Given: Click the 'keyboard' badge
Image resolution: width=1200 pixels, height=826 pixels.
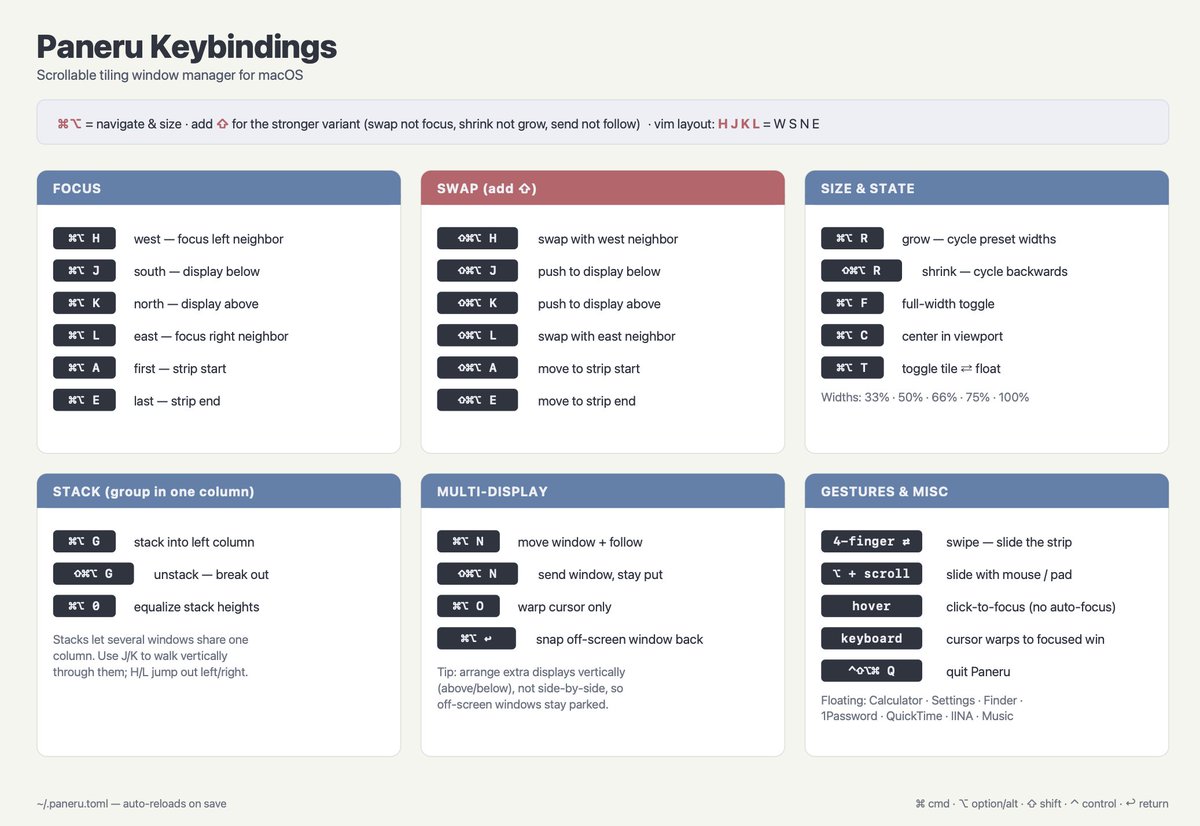Looking at the screenshot, I should (871, 639).
